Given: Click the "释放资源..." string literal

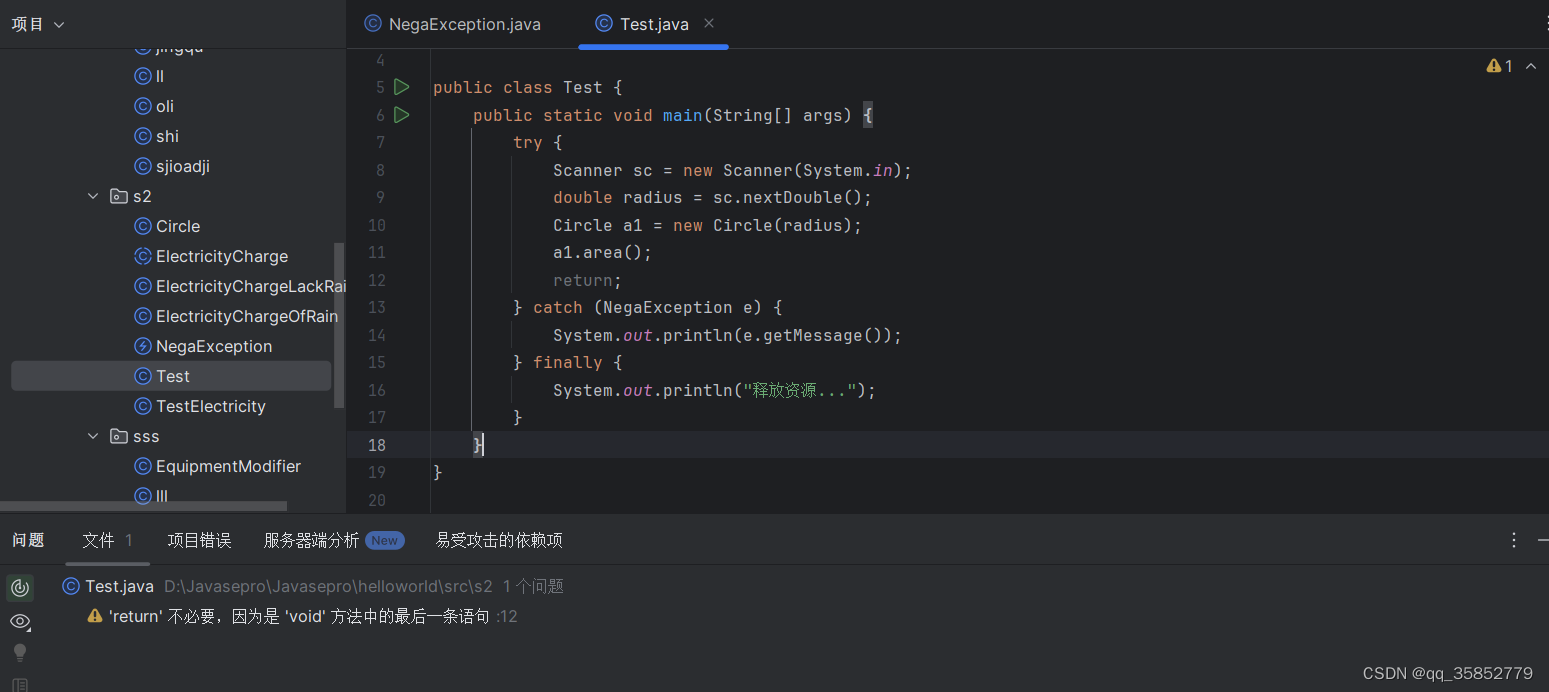Looking at the screenshot, I should click(799, 390).
